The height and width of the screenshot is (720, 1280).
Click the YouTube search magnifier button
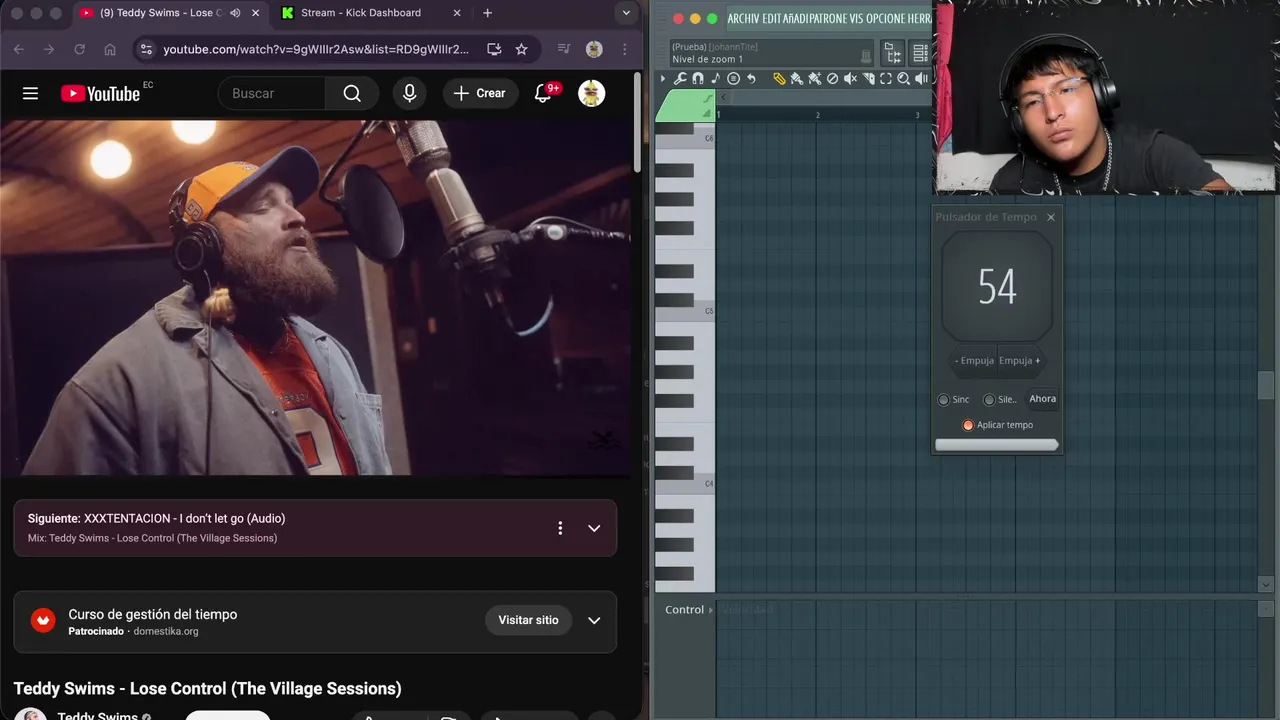pyautogui.click(x=352, y=93)
